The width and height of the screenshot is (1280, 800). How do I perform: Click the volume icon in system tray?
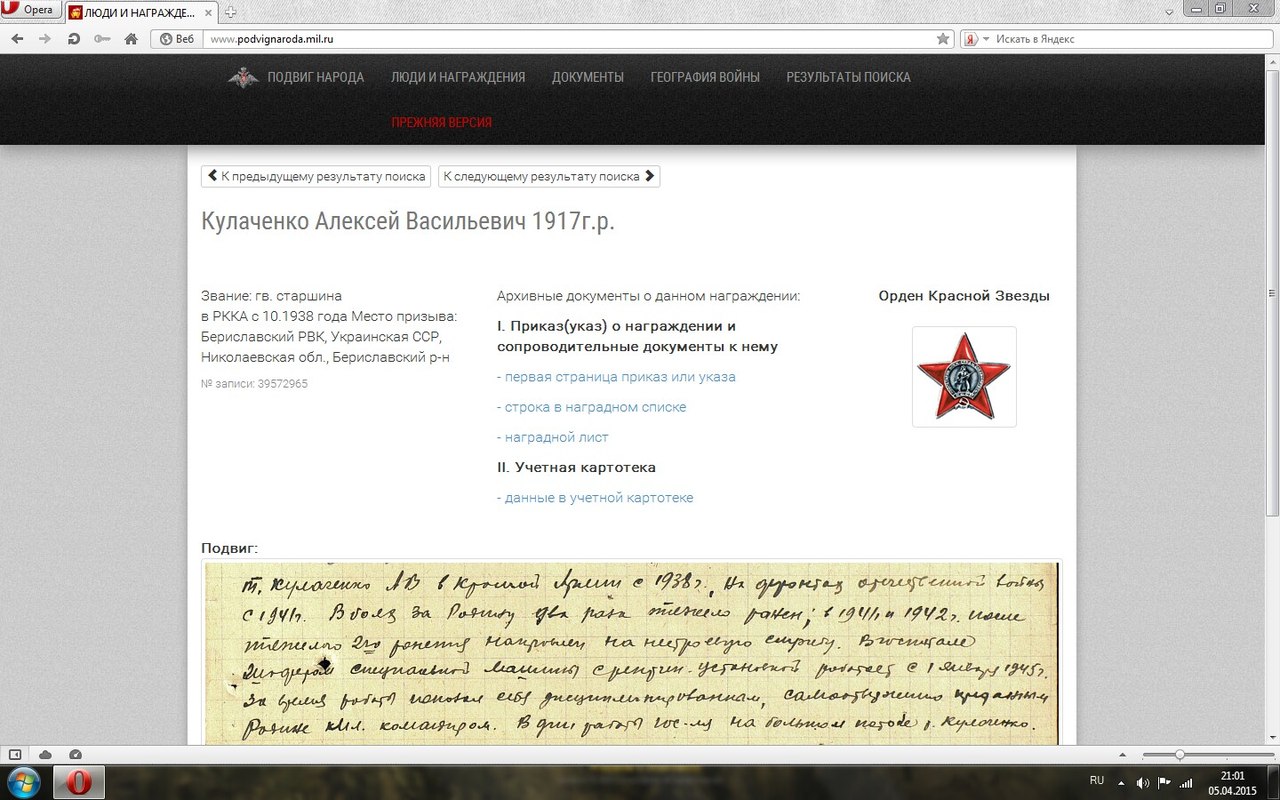coord(1142,781)
